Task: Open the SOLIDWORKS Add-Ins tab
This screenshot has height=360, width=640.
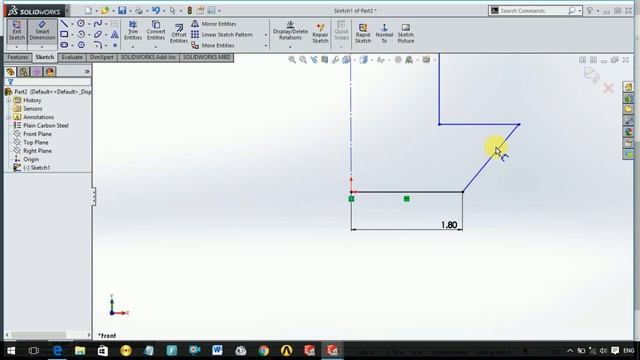Action: tap(148, 57)
